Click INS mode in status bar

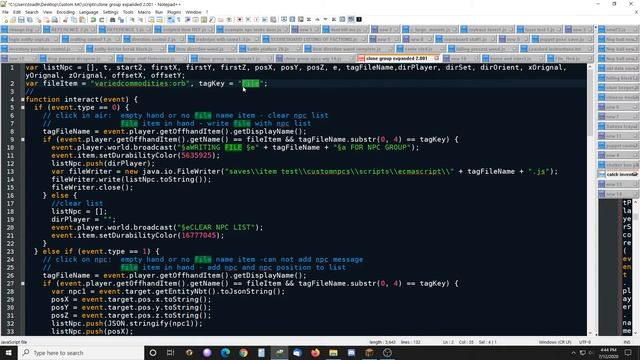(627, 342)
